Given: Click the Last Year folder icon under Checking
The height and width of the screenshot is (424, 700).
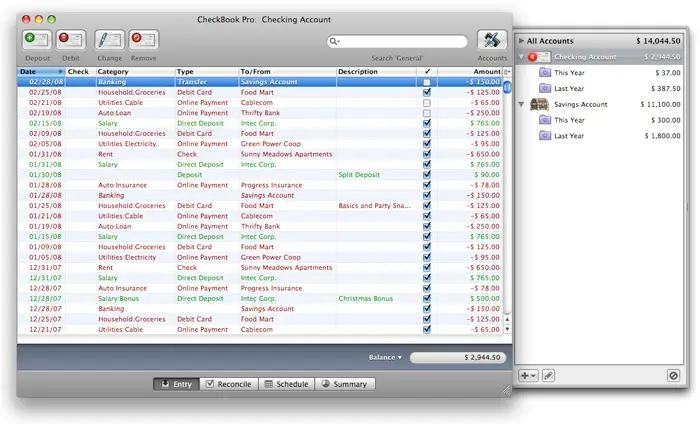Looking at the screenshot, I should [545, 88].
